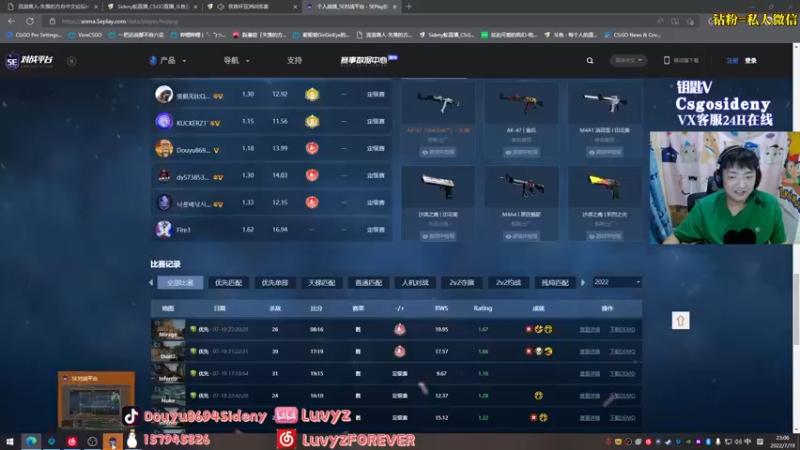
Task: Open the Inferno map thumbnail
Action: click(168, 373)
